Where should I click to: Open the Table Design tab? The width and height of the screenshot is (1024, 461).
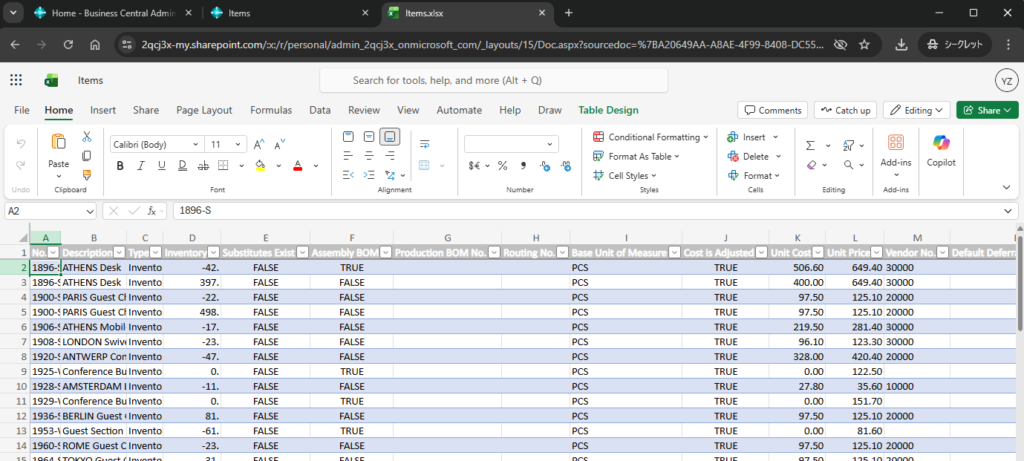pyautogui.click(x=608, y=110)
